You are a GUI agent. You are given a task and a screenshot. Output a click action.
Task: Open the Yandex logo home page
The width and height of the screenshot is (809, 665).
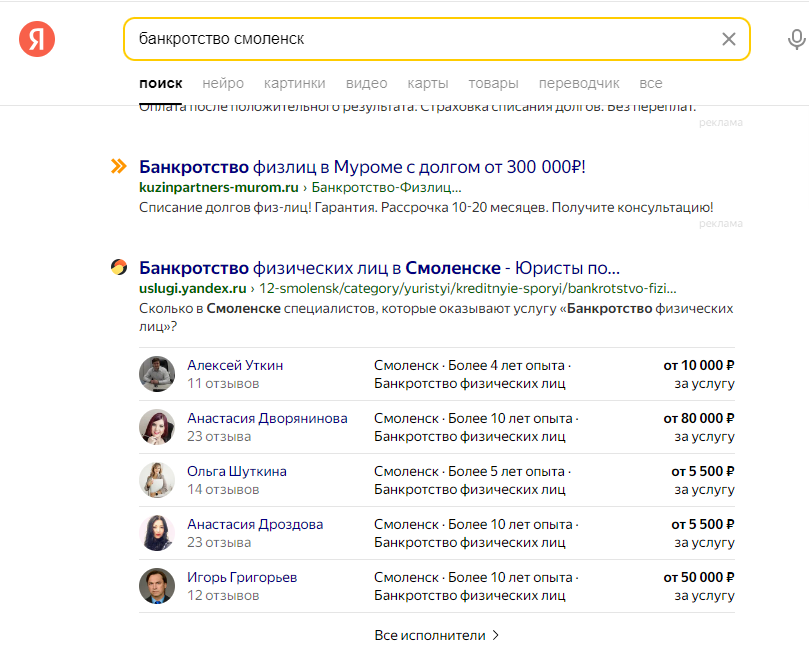[37, 39]
